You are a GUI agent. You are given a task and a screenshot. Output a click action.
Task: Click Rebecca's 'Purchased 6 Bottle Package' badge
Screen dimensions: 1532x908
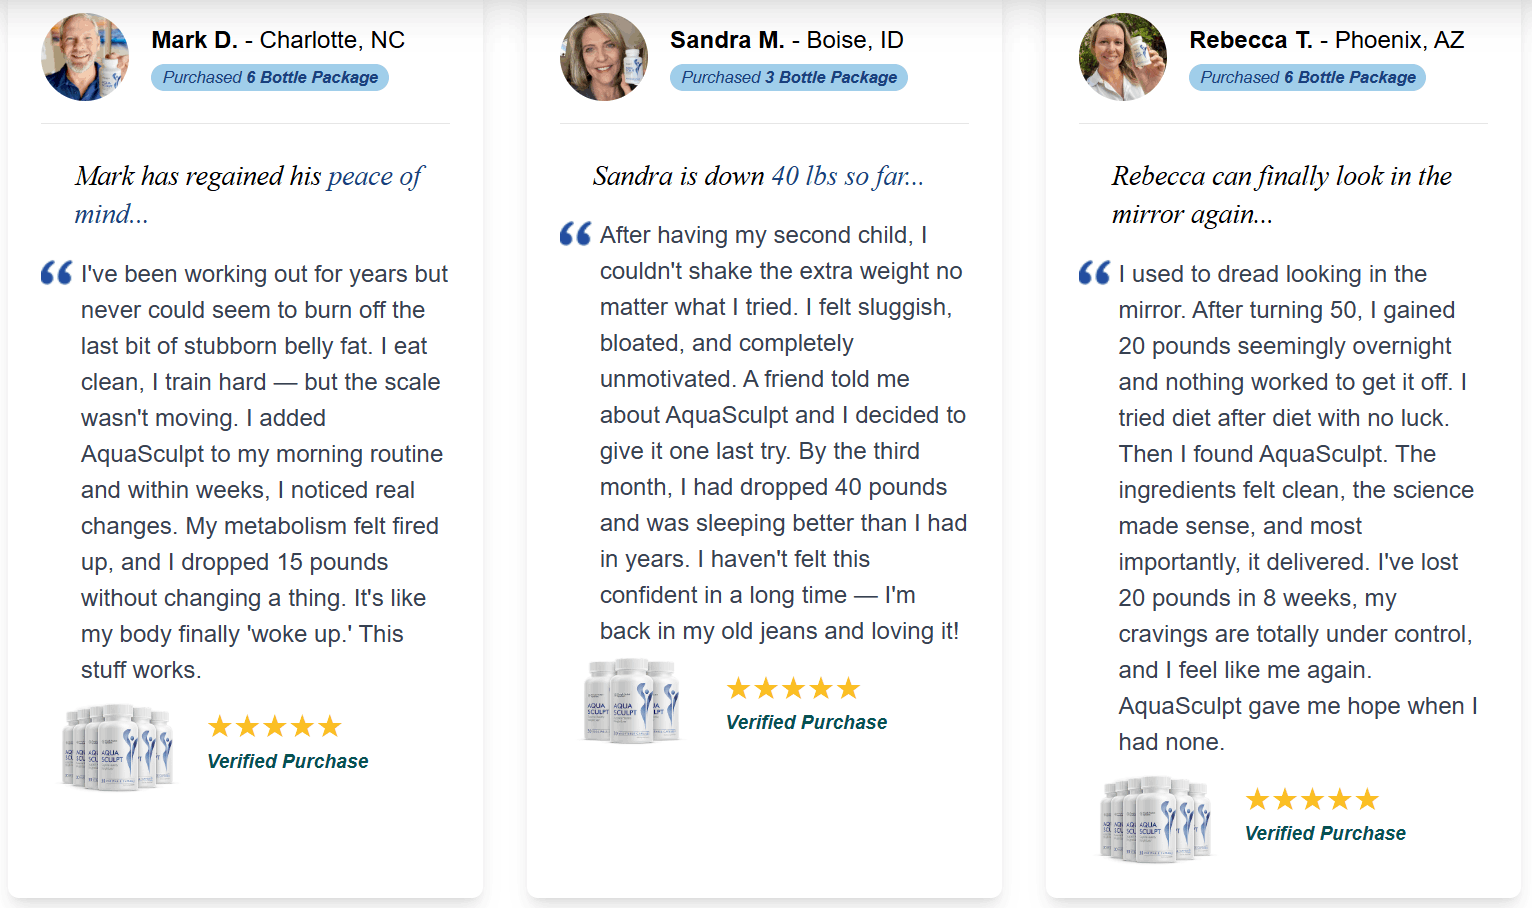1307,78
